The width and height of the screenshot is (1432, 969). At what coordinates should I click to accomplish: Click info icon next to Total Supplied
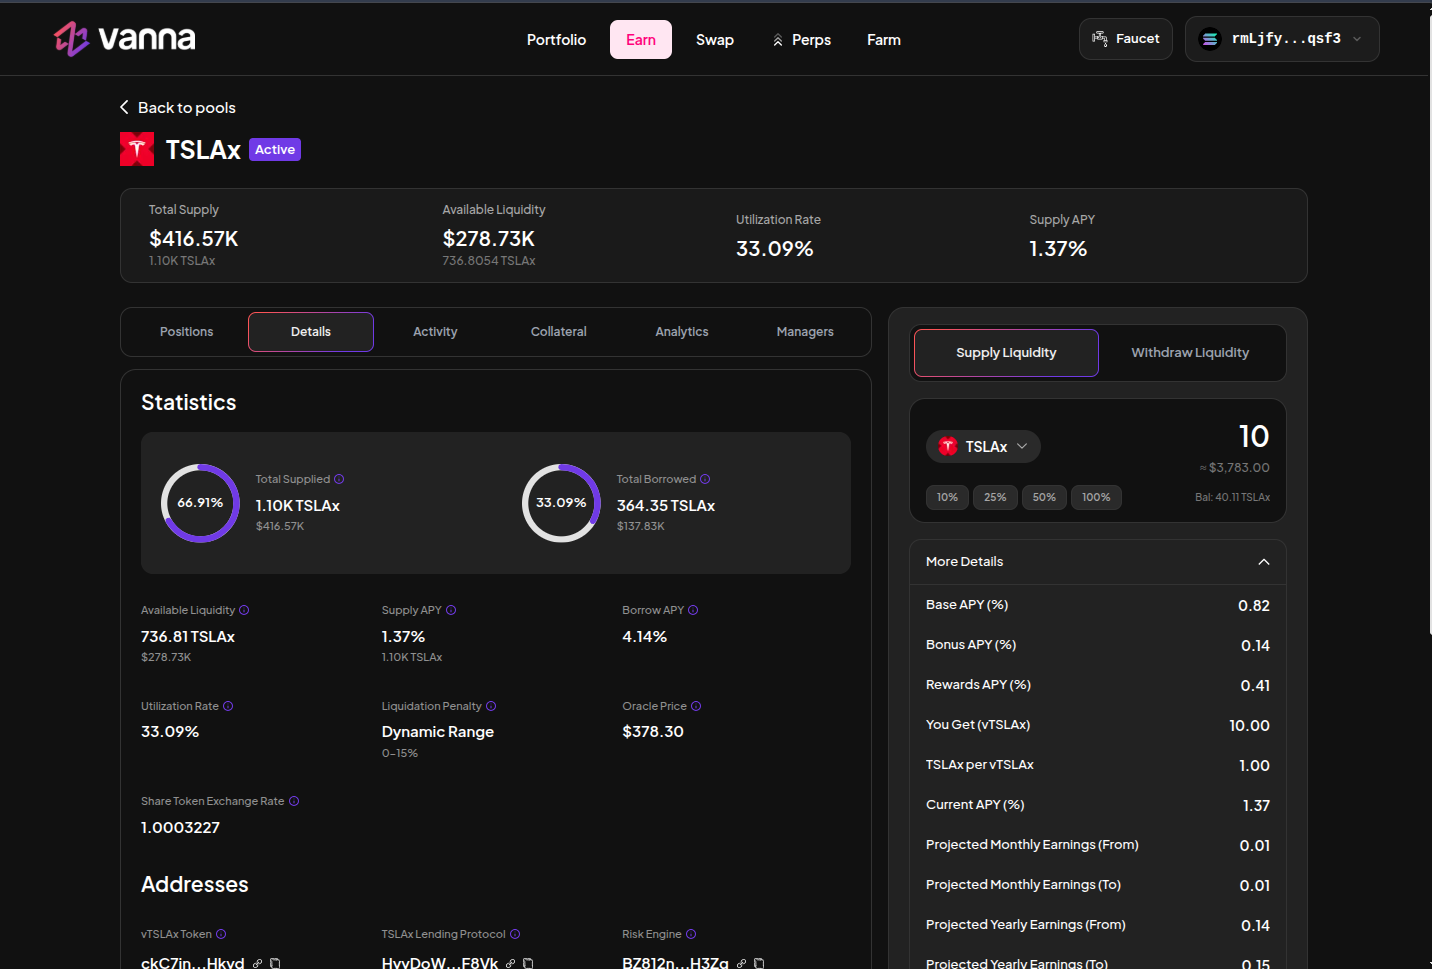point(339,479)
